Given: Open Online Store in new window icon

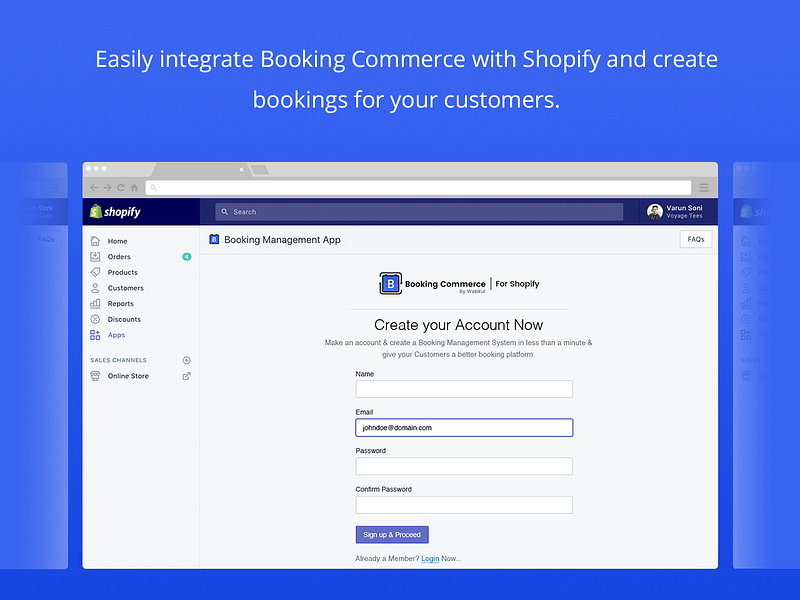Looking at the screenshot, I should 187,376.
